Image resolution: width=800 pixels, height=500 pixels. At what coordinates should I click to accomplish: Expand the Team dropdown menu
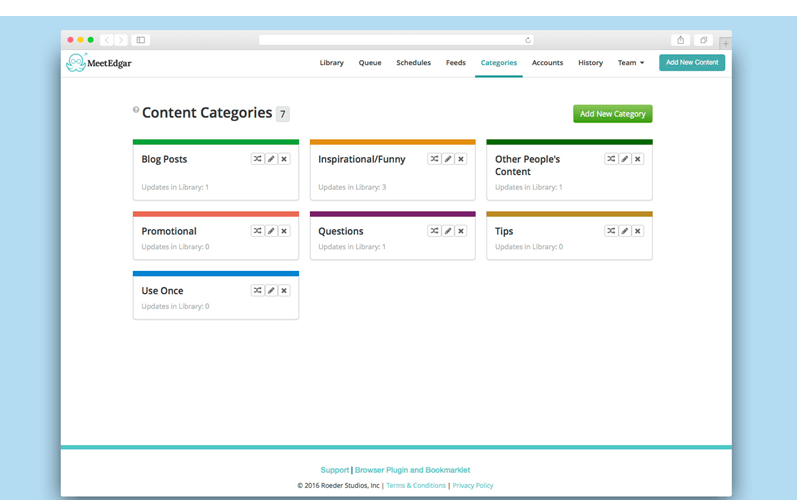coord(631,63)
